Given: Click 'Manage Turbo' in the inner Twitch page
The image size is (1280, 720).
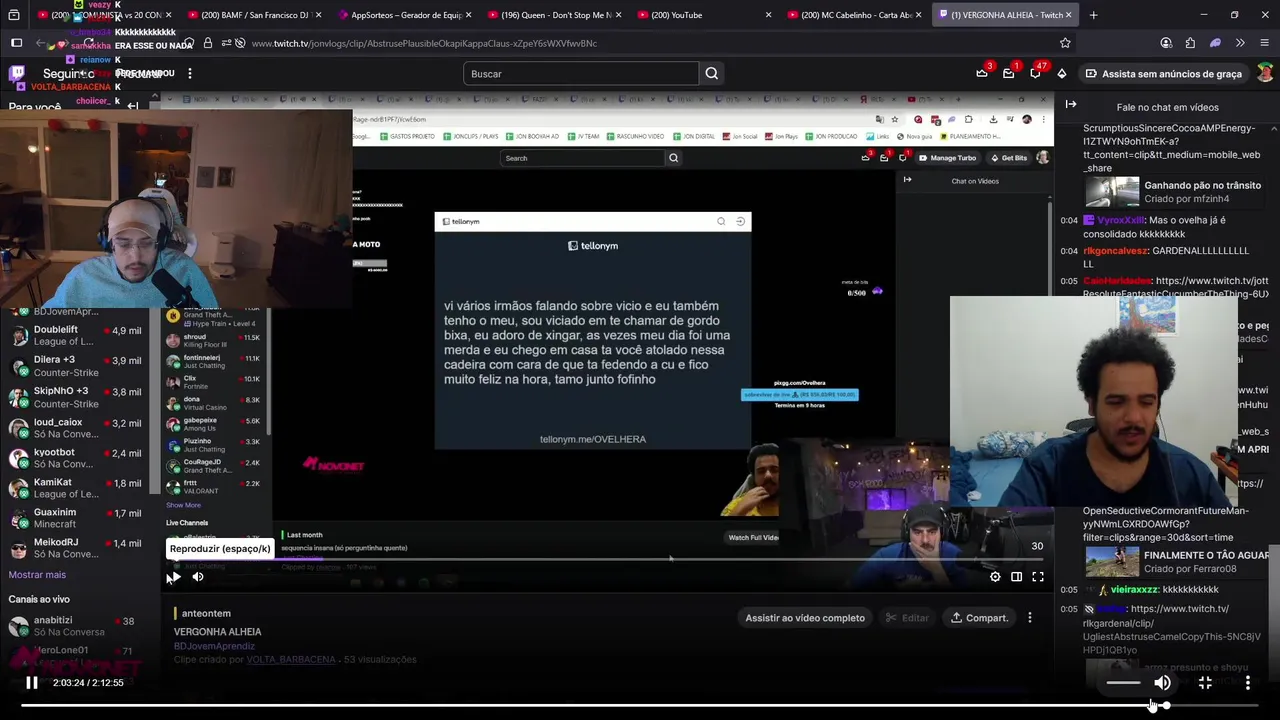Looking at the screenshot, I should 948,158.
